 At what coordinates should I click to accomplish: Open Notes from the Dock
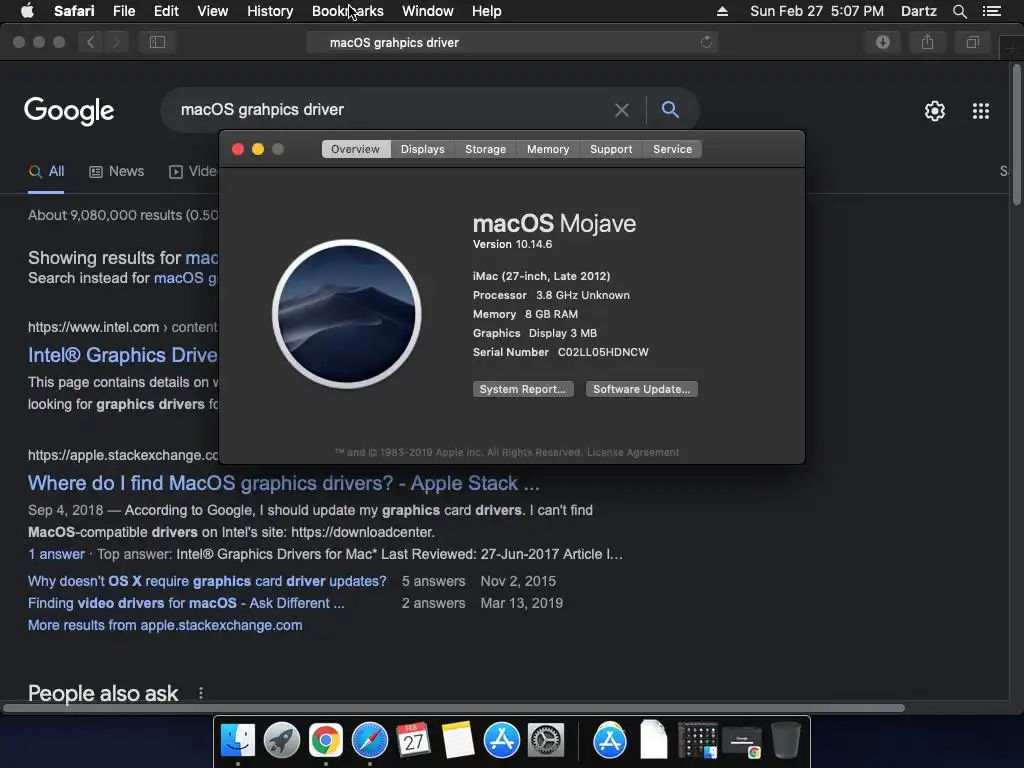(x=457, y=740)
